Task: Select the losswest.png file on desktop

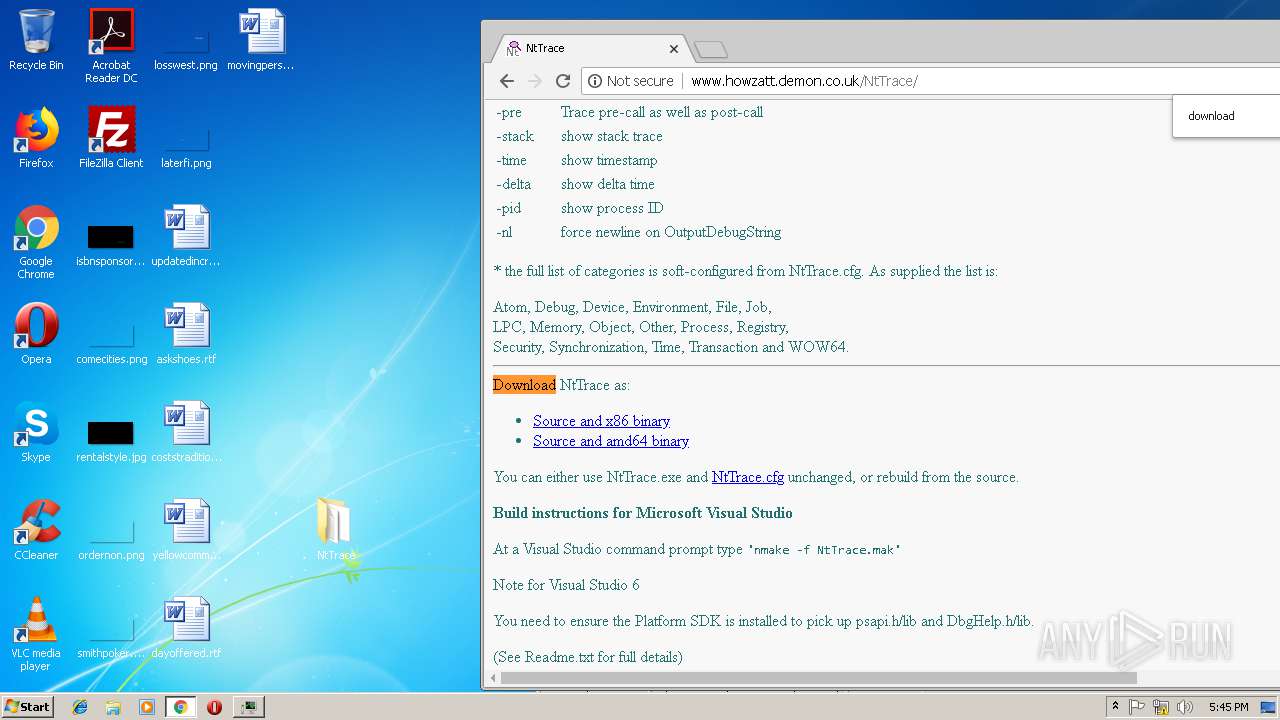Action: (x=186, y=46)
